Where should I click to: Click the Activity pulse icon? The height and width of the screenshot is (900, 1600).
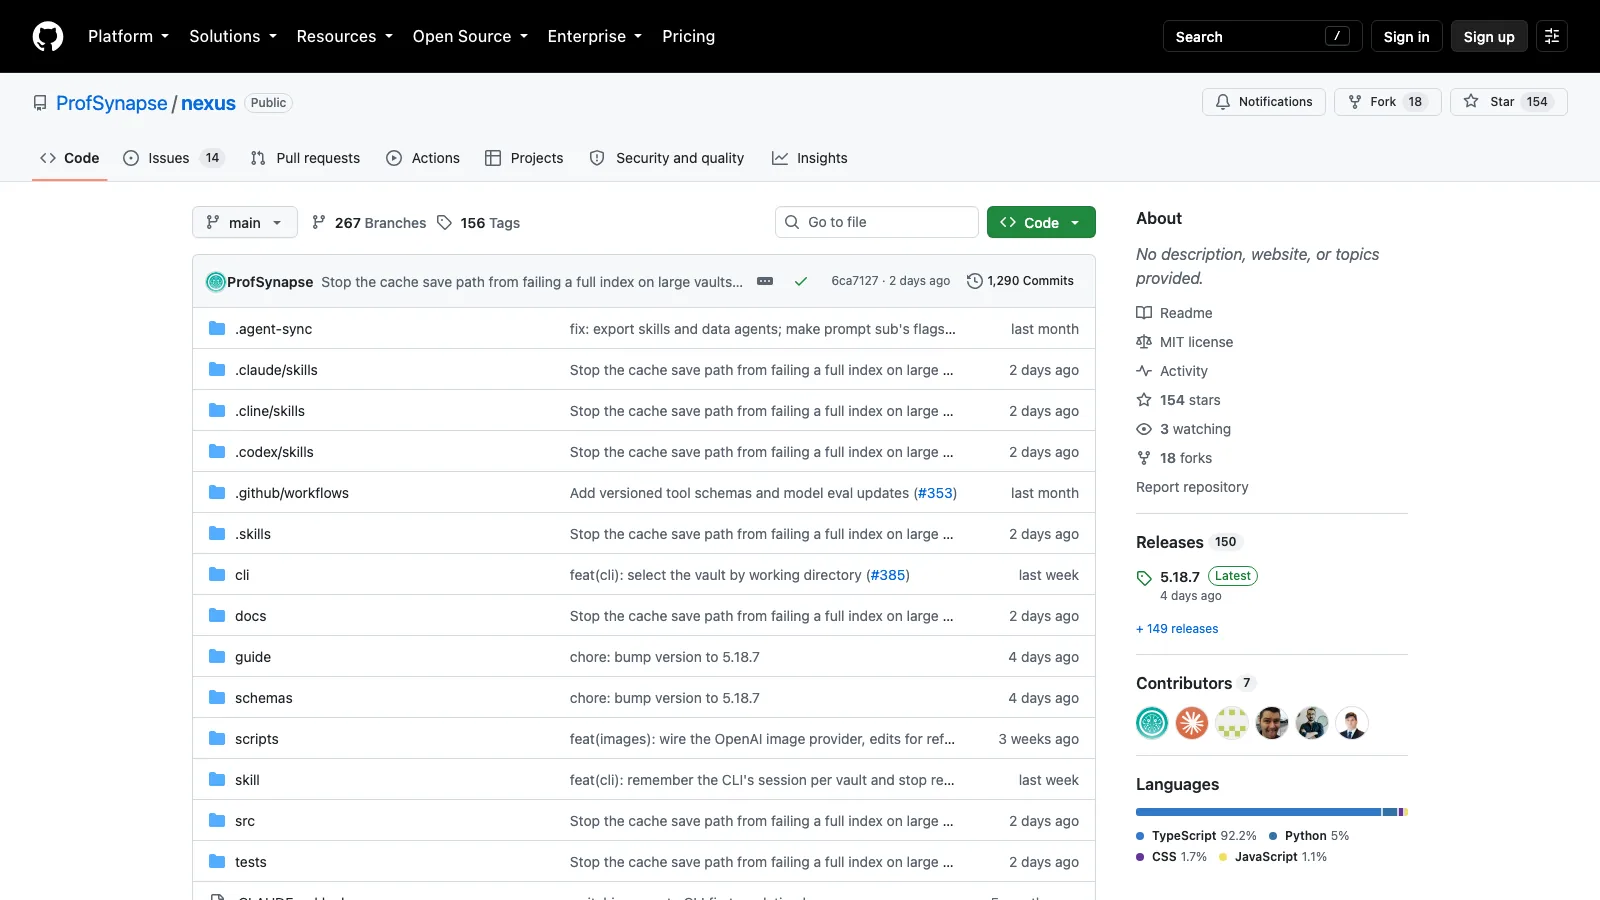coord(1144,371)
